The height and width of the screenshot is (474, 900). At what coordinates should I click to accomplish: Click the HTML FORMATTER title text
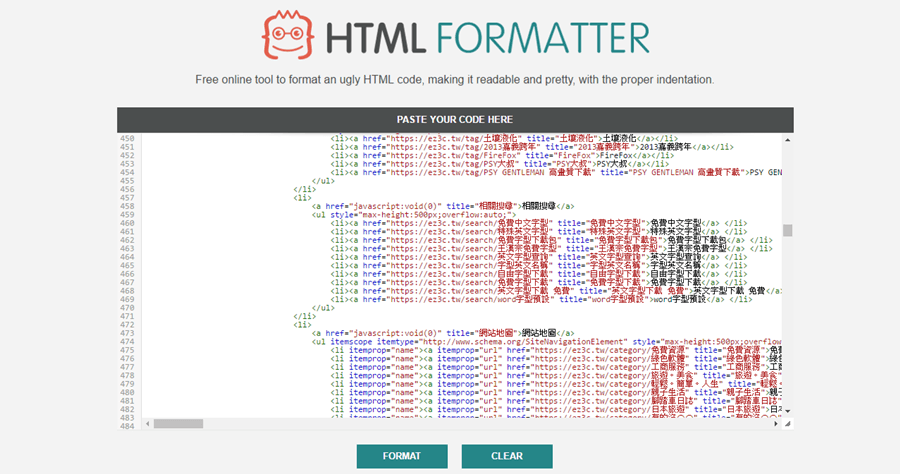(488, 38)
